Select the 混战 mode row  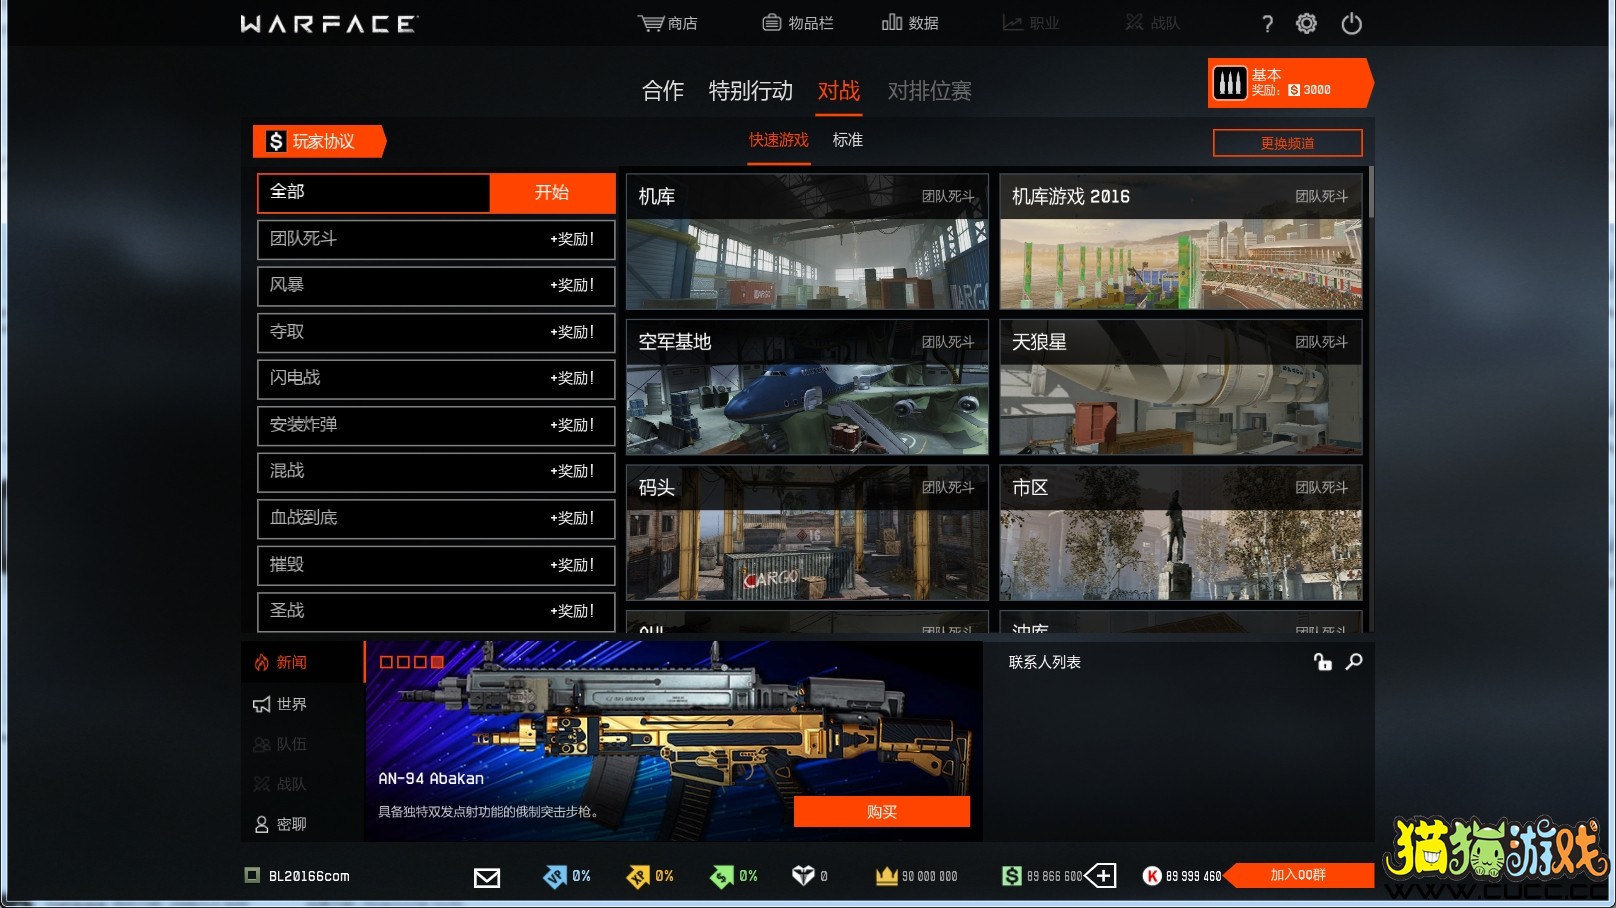click(x=436, y=471)
